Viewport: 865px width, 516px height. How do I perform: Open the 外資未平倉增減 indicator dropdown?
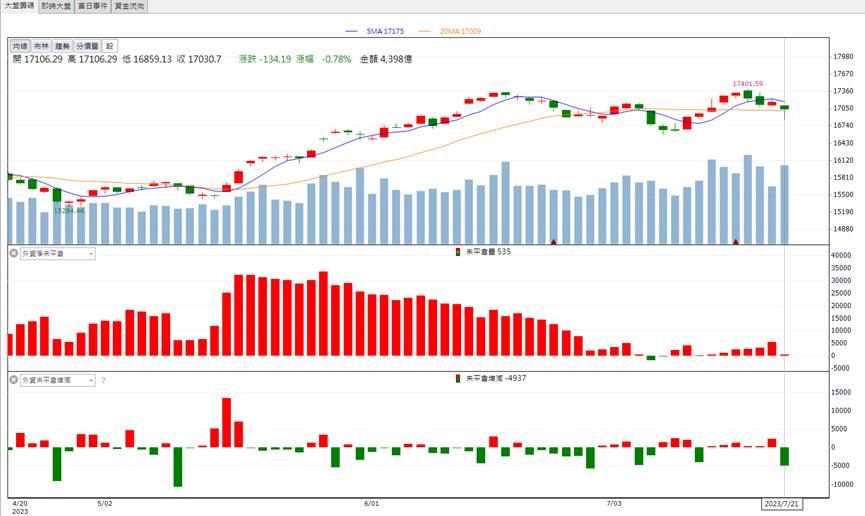click(57, 380)
